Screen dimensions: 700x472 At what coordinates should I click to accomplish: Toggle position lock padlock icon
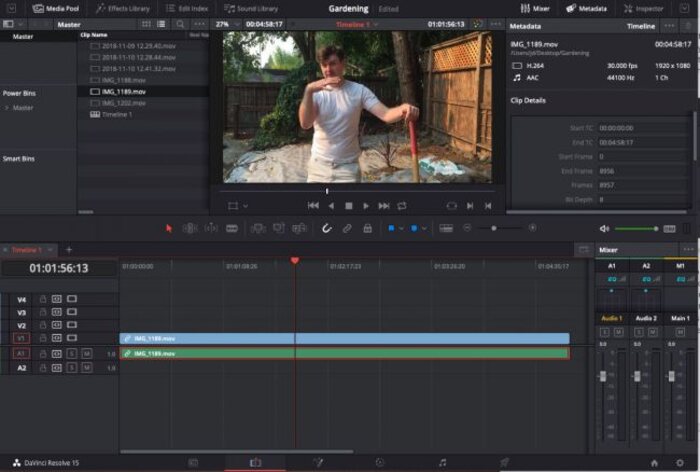point(367,229)
